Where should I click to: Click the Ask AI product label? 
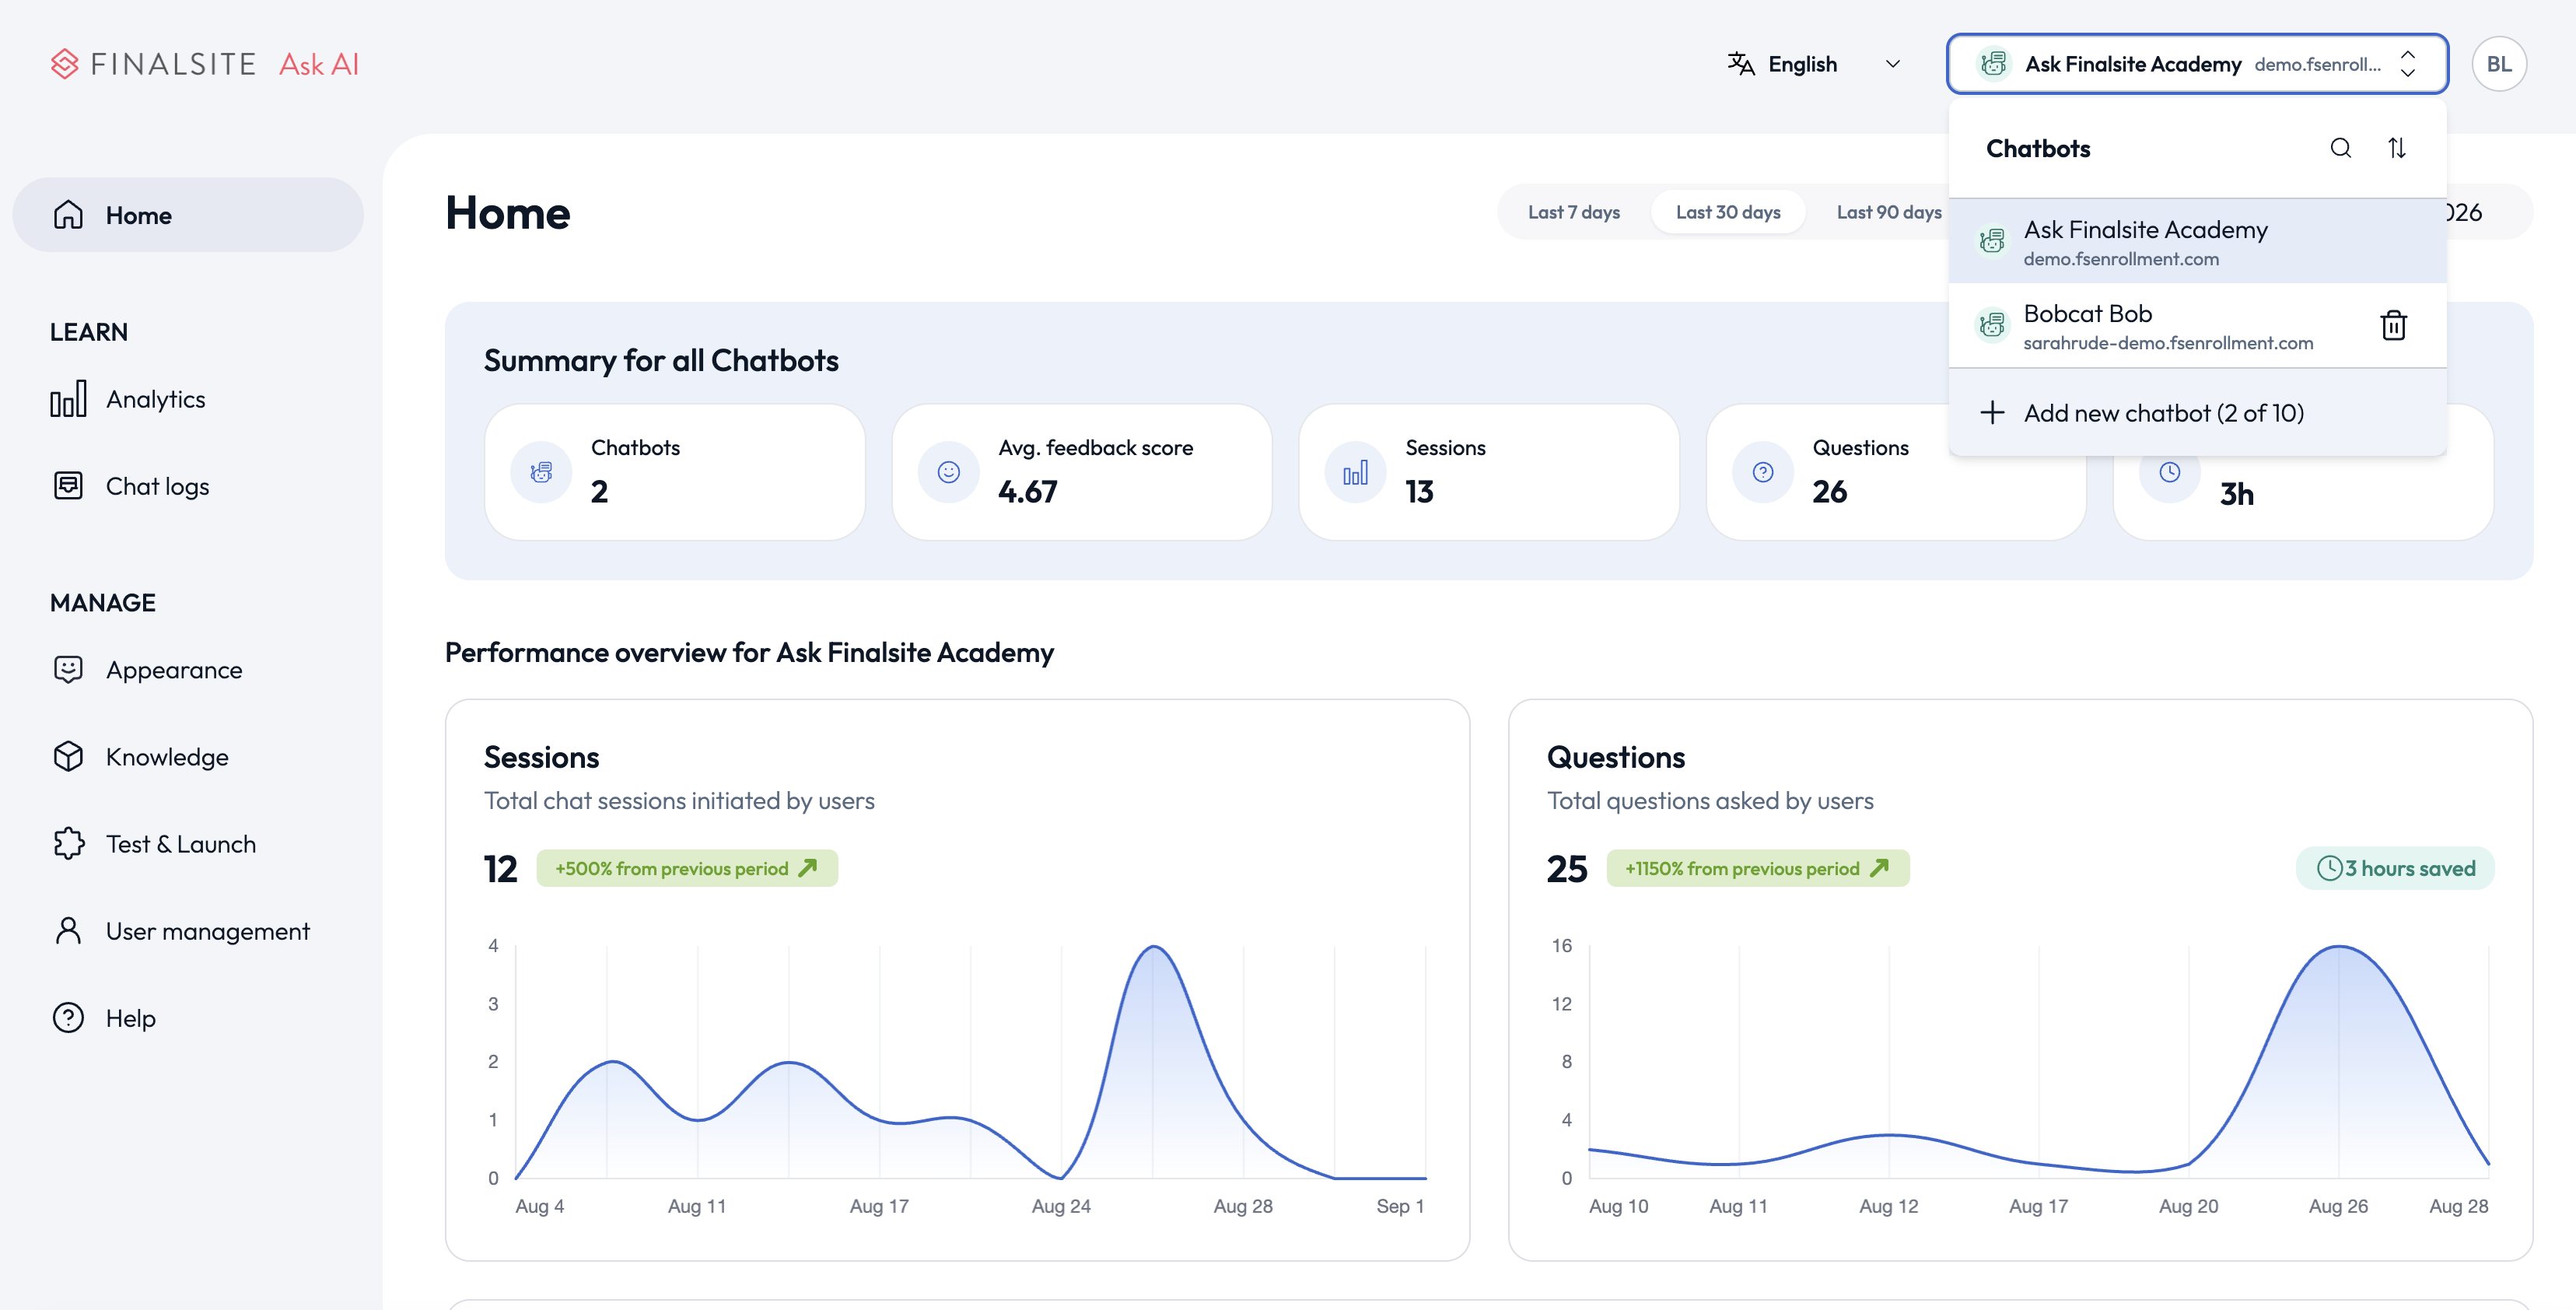click(319, 64)
